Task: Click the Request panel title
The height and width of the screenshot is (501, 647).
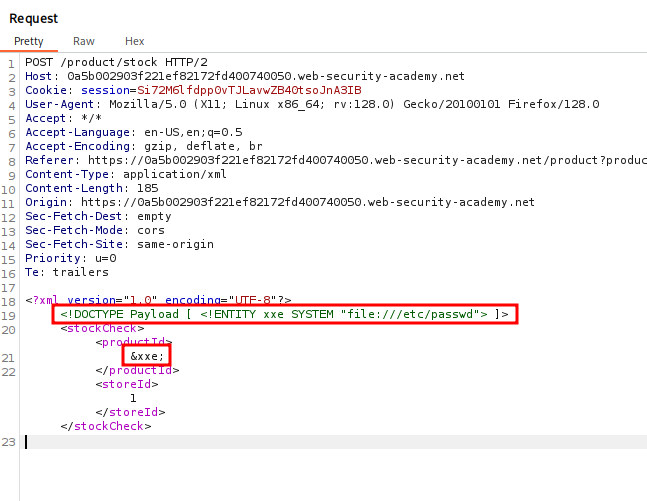Action: tap(33, 19)
